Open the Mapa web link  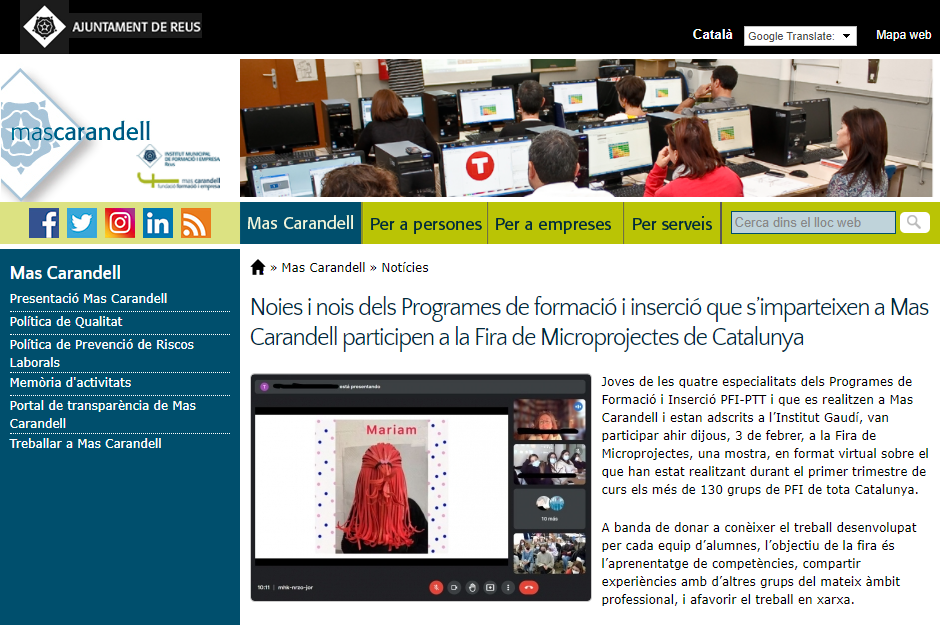click(903, 35)
